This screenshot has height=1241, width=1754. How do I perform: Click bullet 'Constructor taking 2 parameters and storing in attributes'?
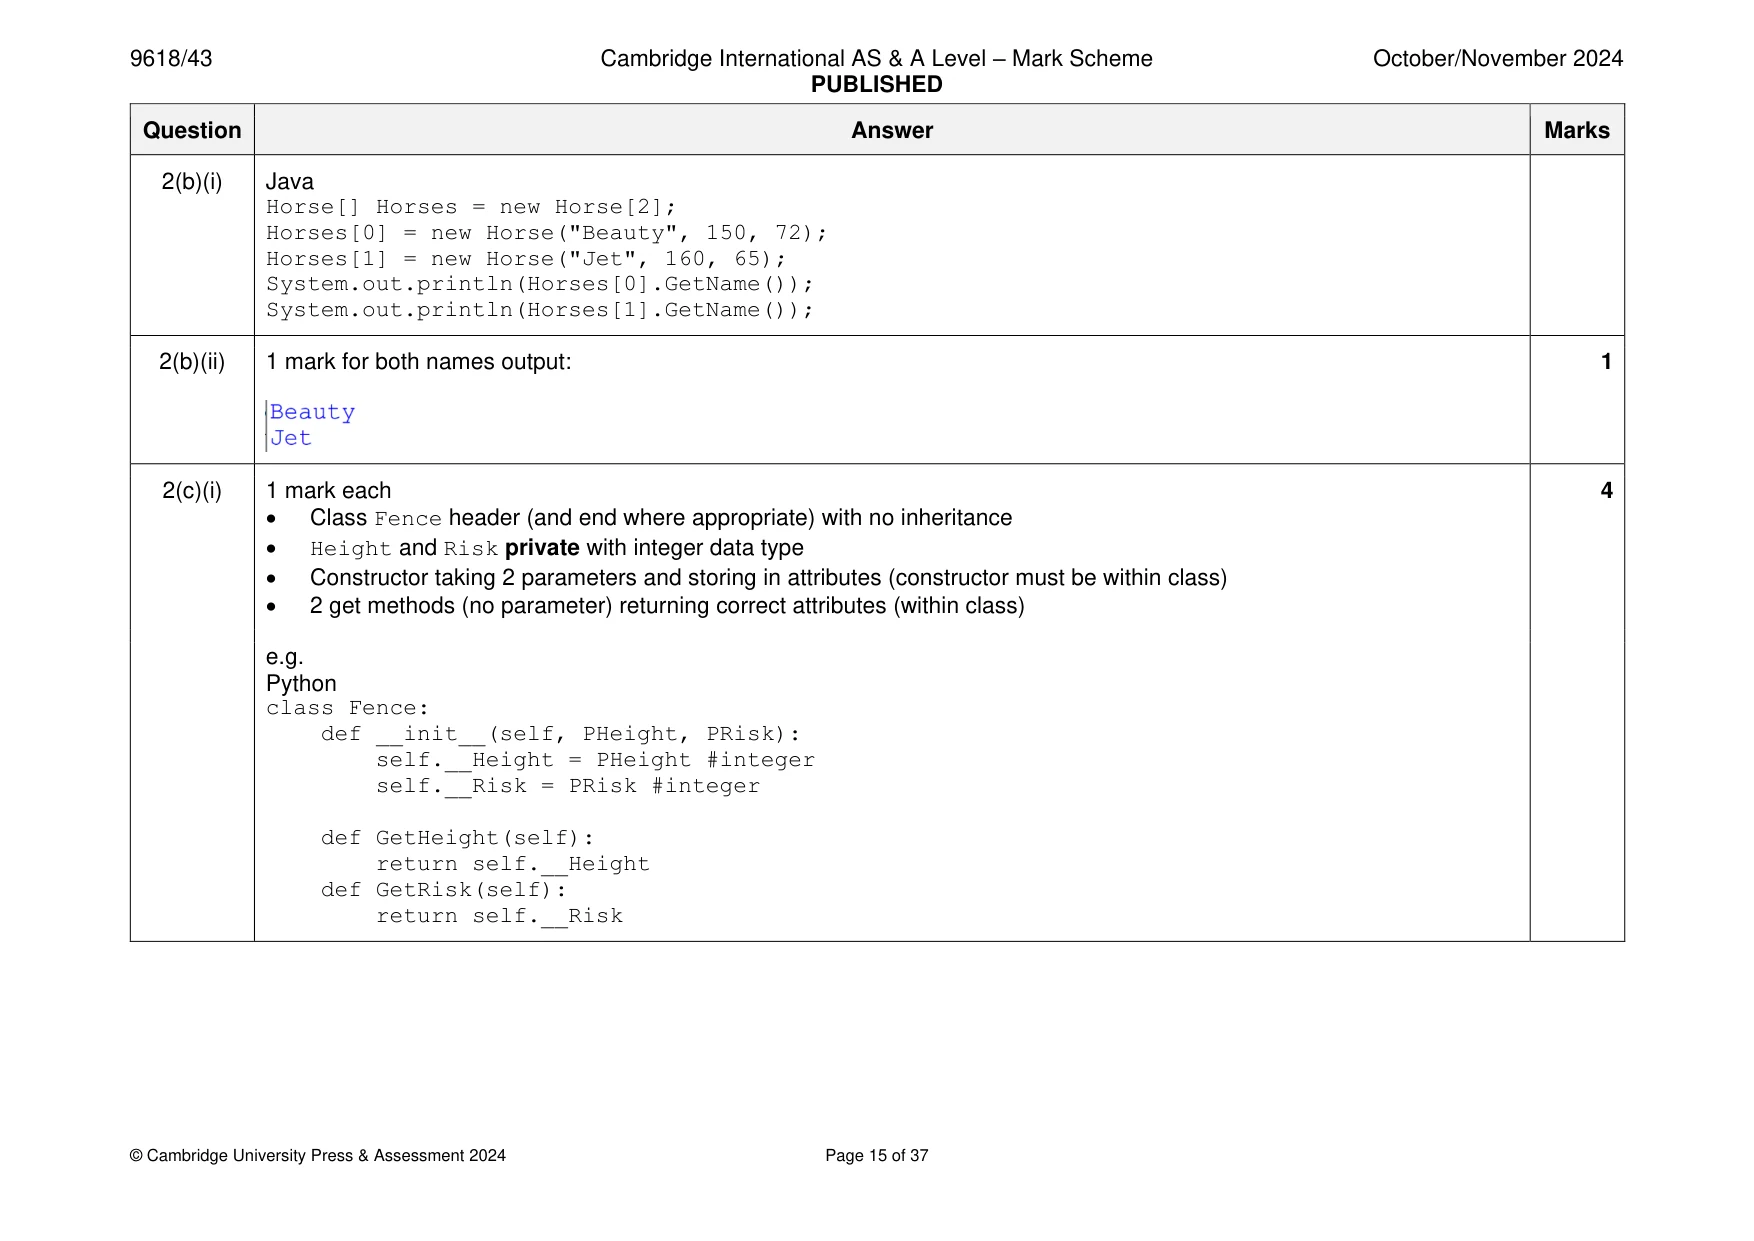[x=768, y=578]
